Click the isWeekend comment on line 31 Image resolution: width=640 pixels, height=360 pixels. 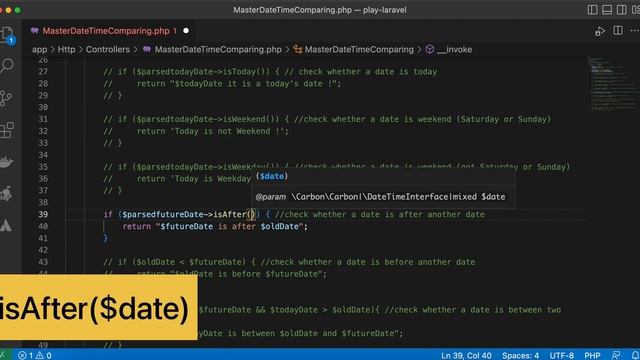(x=327, y=119)
